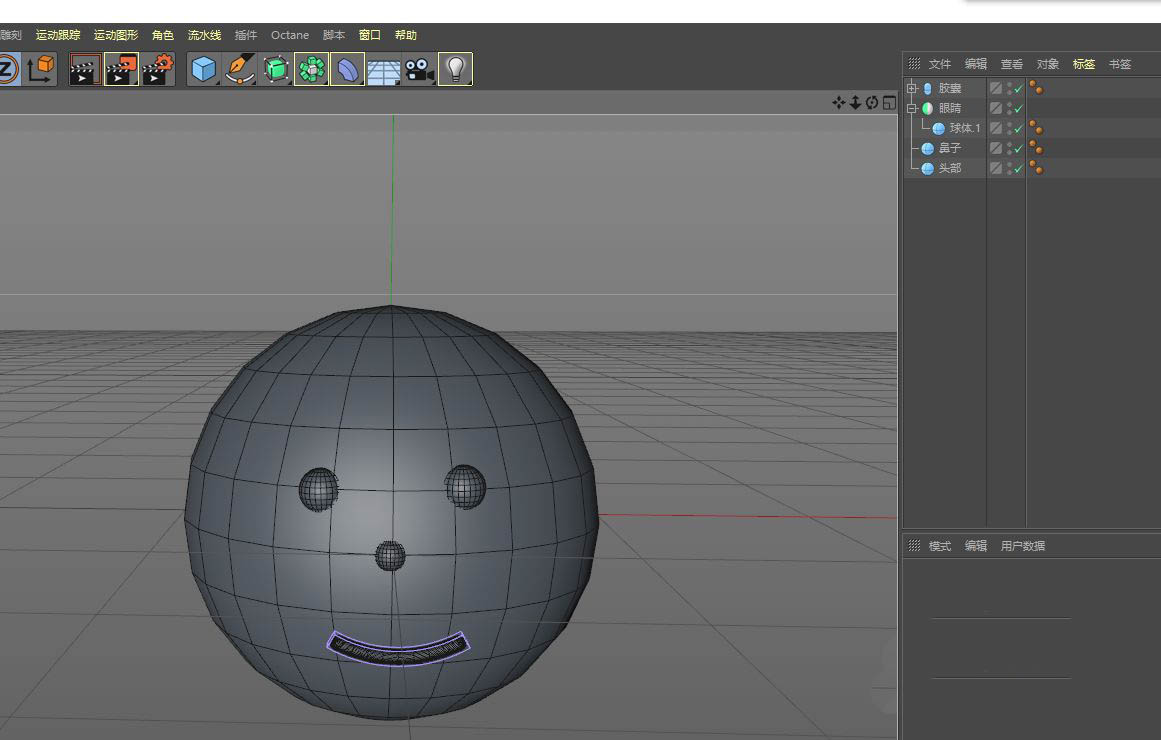This screenshot has height=740, width=1161.
Task: Expand the 胶囊 object tree node
Action: pyautogui.click(x=912, y=88)
